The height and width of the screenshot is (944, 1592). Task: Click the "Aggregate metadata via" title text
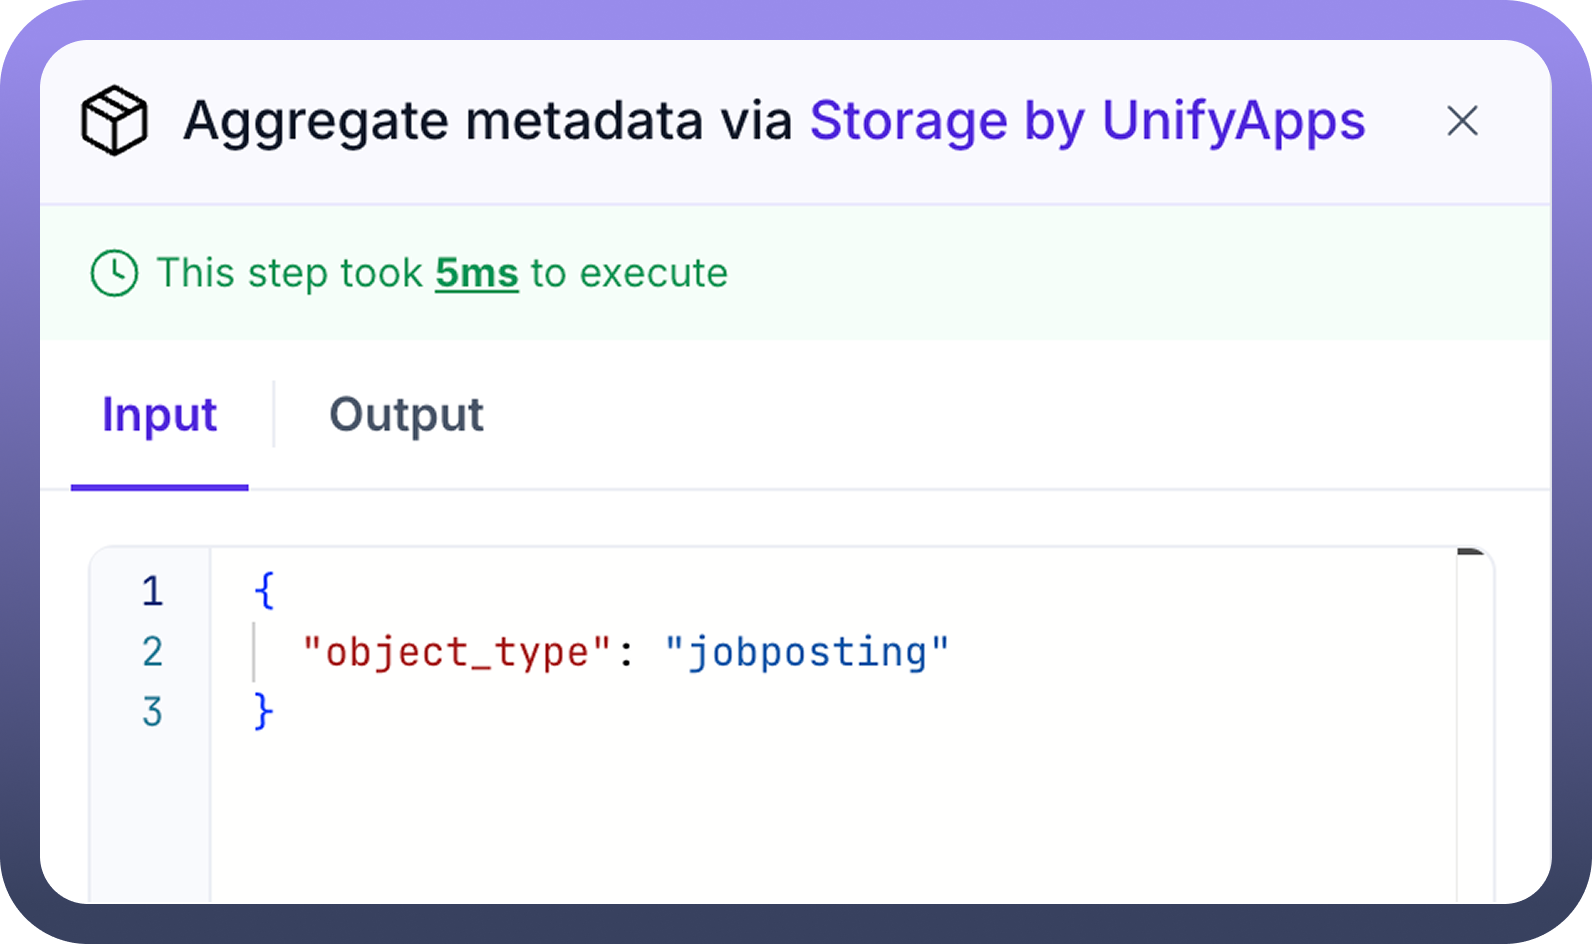tap(487, 121)
